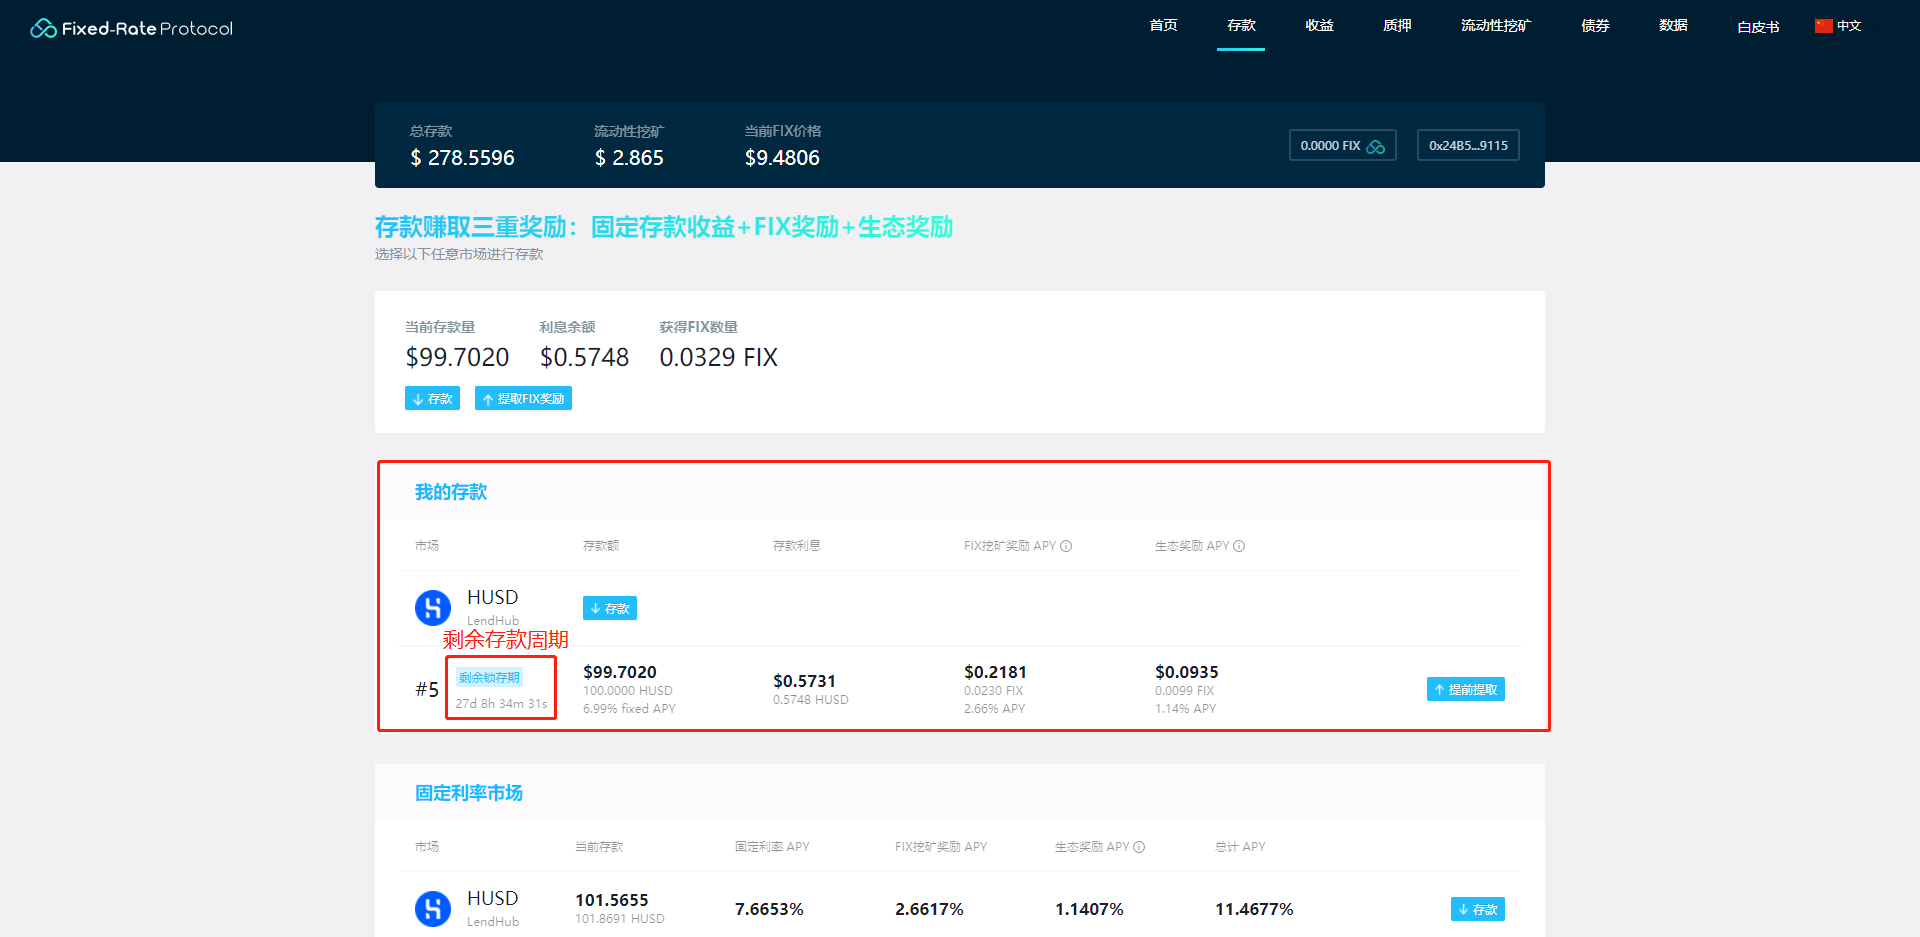Click the 27d 8h 34m 31s countdown
This screenshot has width=1920, height=937.
[501, 704]
